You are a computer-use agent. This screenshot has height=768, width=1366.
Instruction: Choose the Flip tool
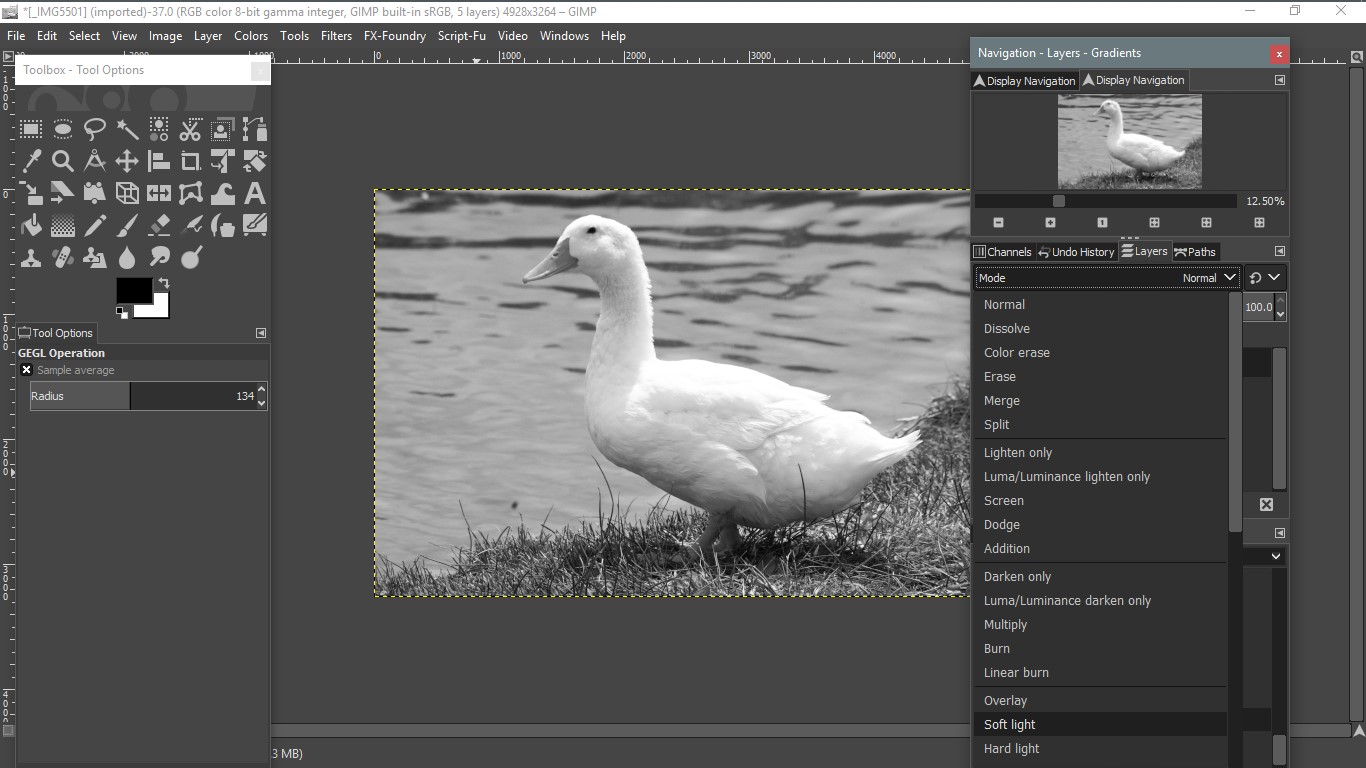point(159,193)
